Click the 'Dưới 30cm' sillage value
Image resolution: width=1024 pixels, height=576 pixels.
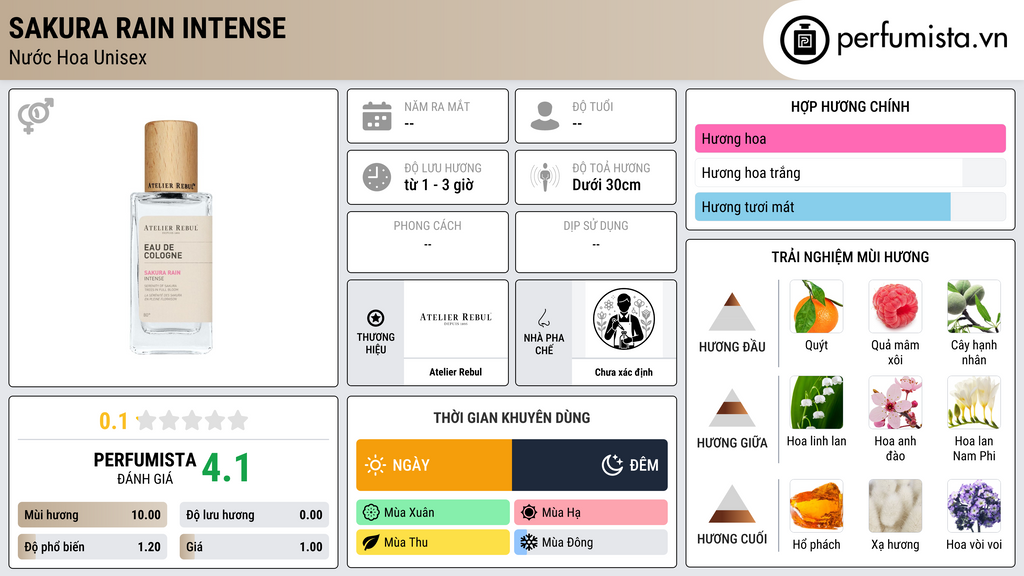coord(607,185)
